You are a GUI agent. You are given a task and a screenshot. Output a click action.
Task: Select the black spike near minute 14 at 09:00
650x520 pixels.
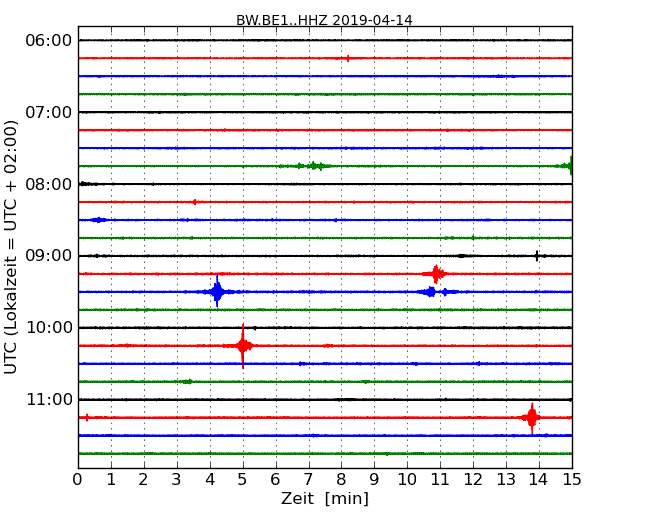537,256
